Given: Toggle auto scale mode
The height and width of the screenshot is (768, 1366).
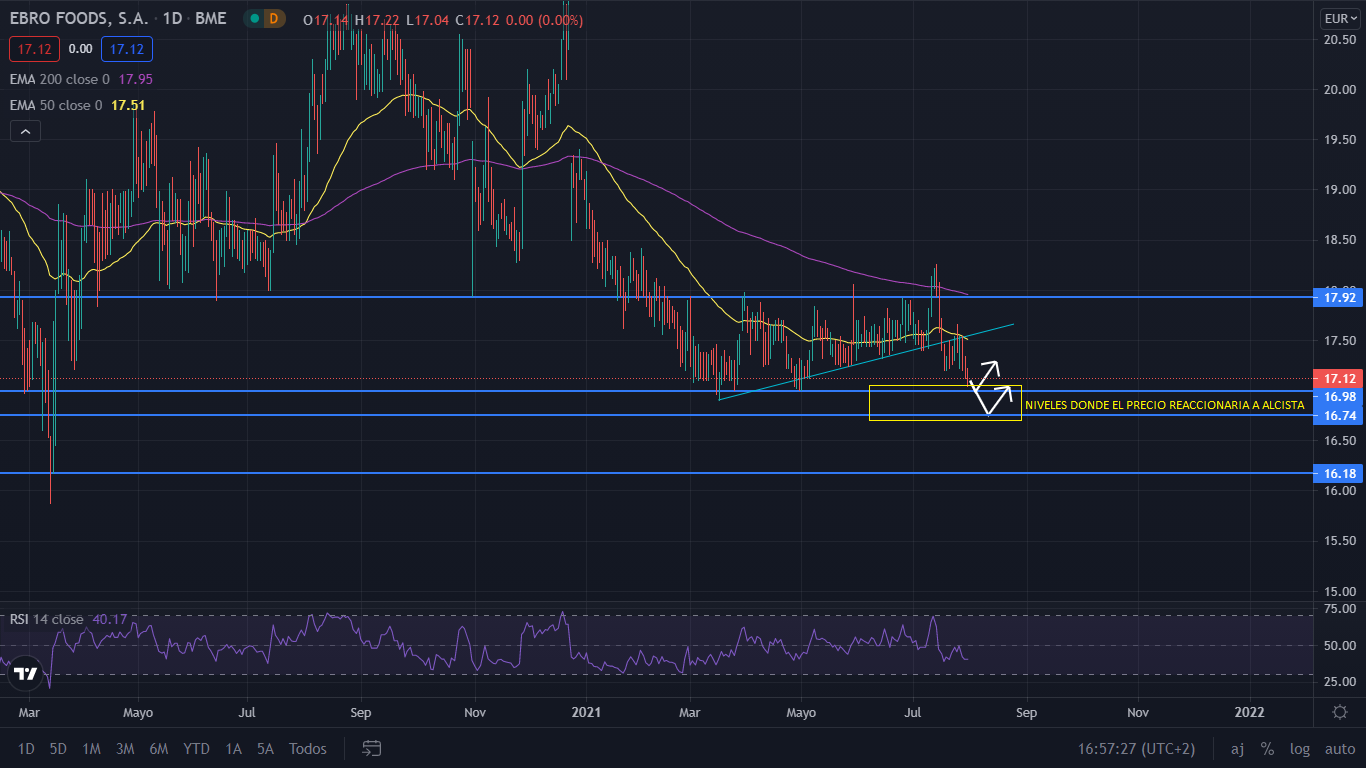Looking at the screenshot, I should (x=1340, y=748).
